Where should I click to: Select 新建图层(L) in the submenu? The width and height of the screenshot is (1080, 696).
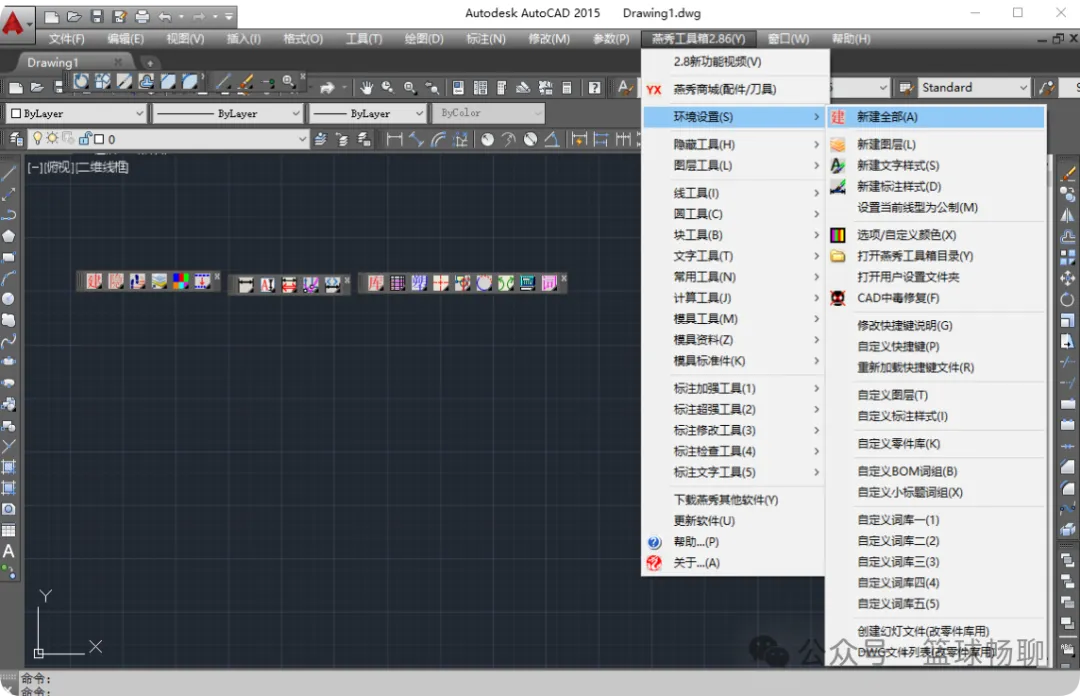click(936, 145)
